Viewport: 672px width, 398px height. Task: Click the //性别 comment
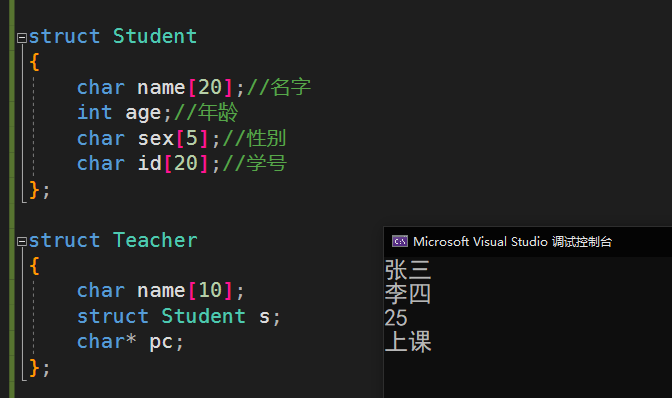[255, 138]
